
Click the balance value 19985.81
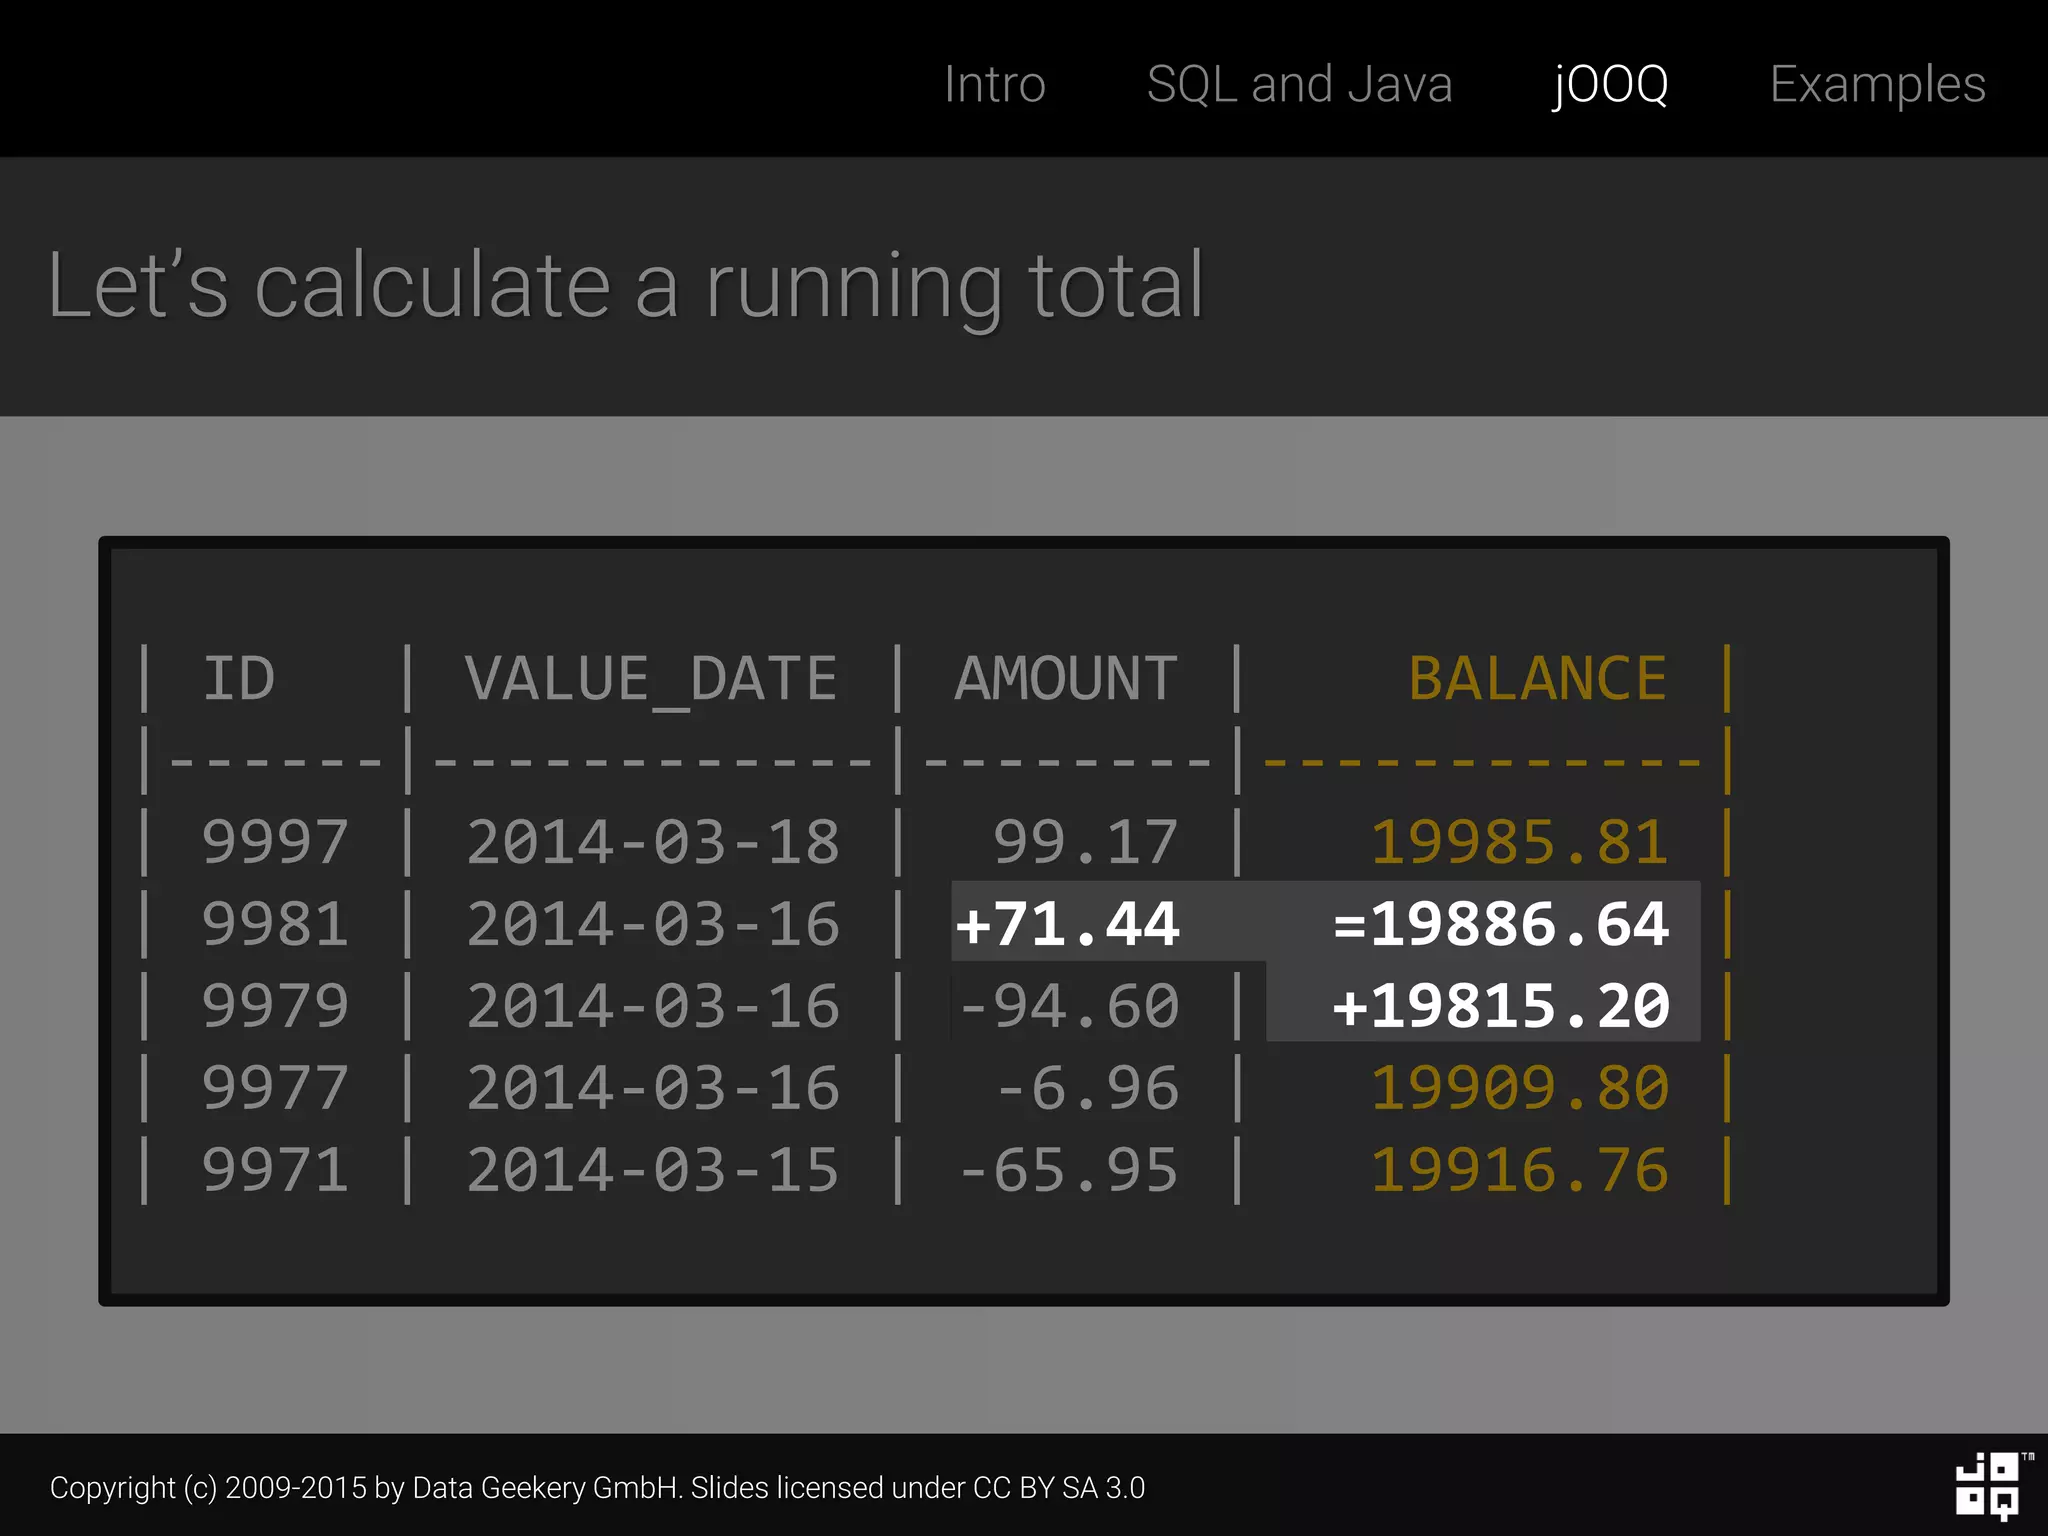pyautogui.click(x=1518, y=842)
